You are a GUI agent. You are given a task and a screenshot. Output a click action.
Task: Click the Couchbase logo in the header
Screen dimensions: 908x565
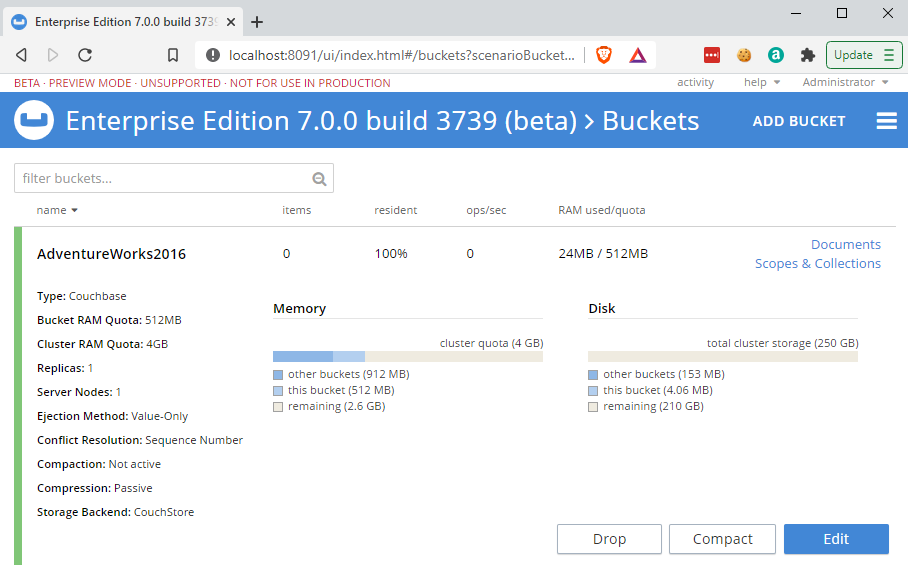(34, 120)
